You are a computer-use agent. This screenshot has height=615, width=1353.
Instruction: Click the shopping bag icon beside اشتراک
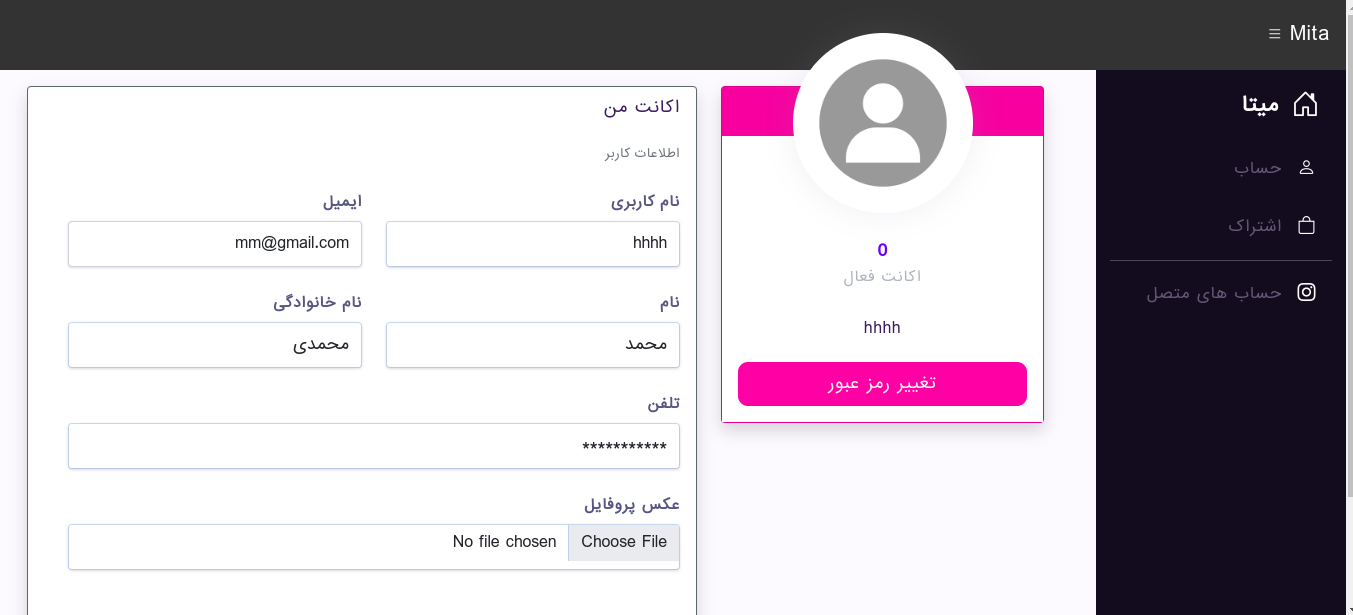point(1306,225)
